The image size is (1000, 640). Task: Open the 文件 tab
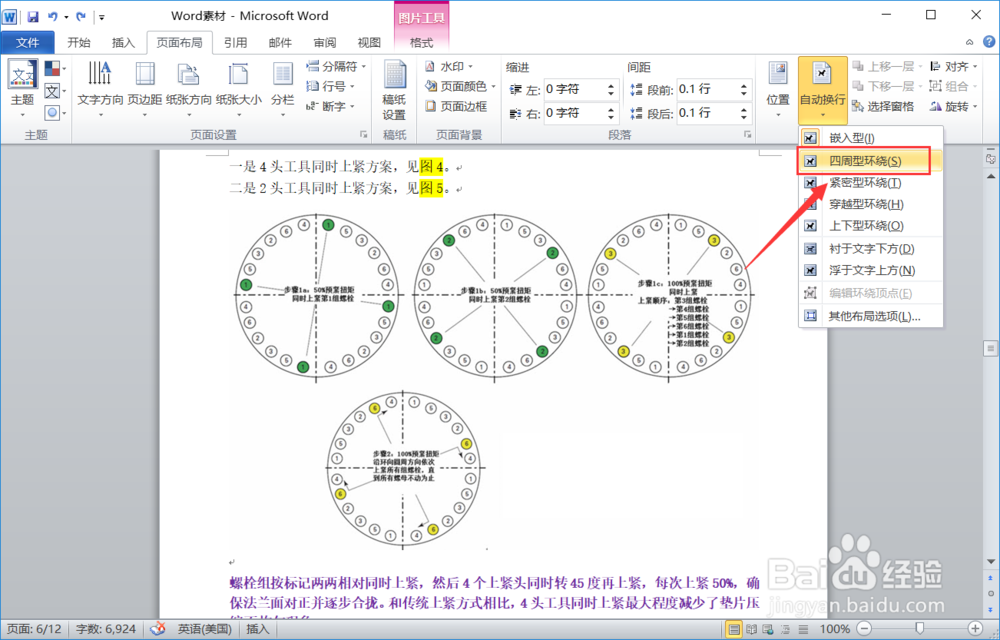tap(27, 42)
